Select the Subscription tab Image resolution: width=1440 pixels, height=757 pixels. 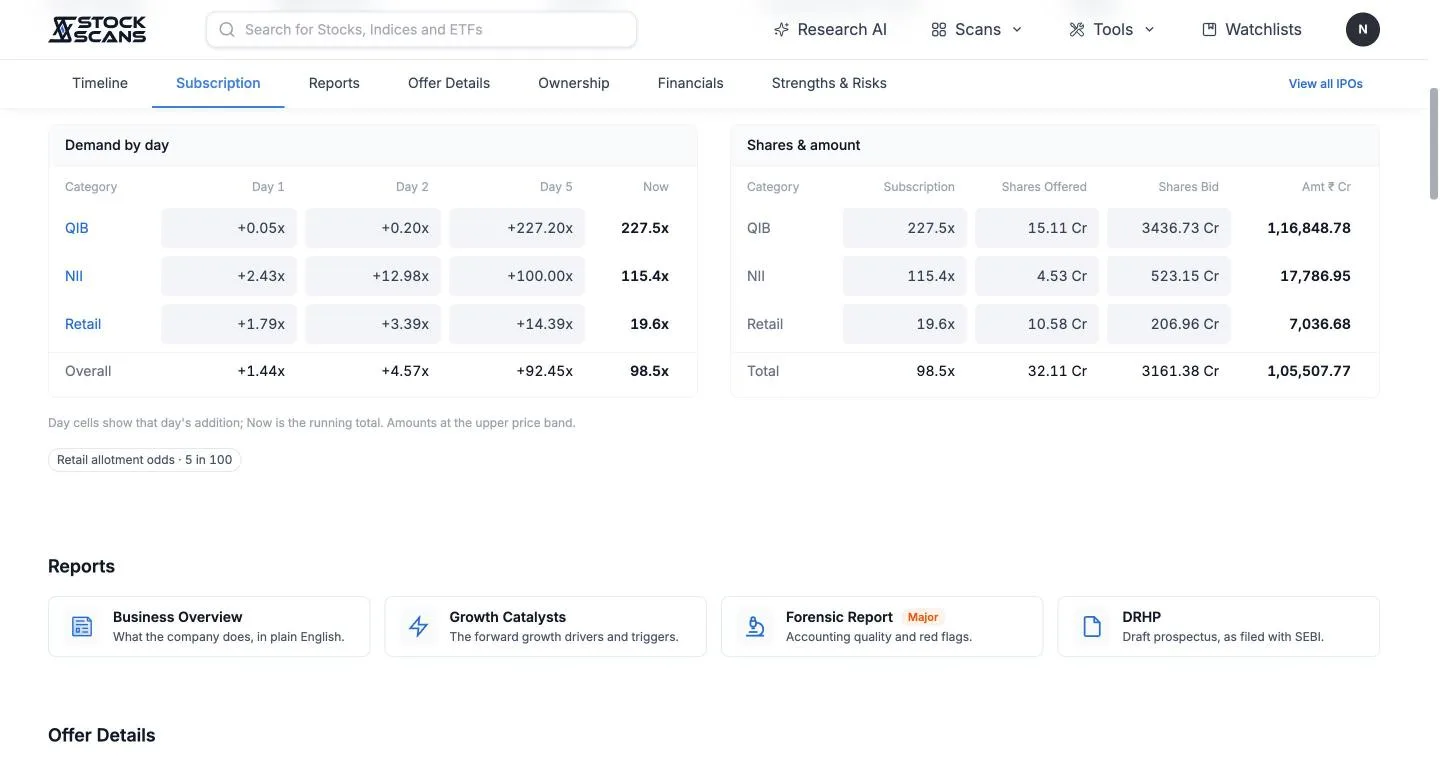pos(218,83)
